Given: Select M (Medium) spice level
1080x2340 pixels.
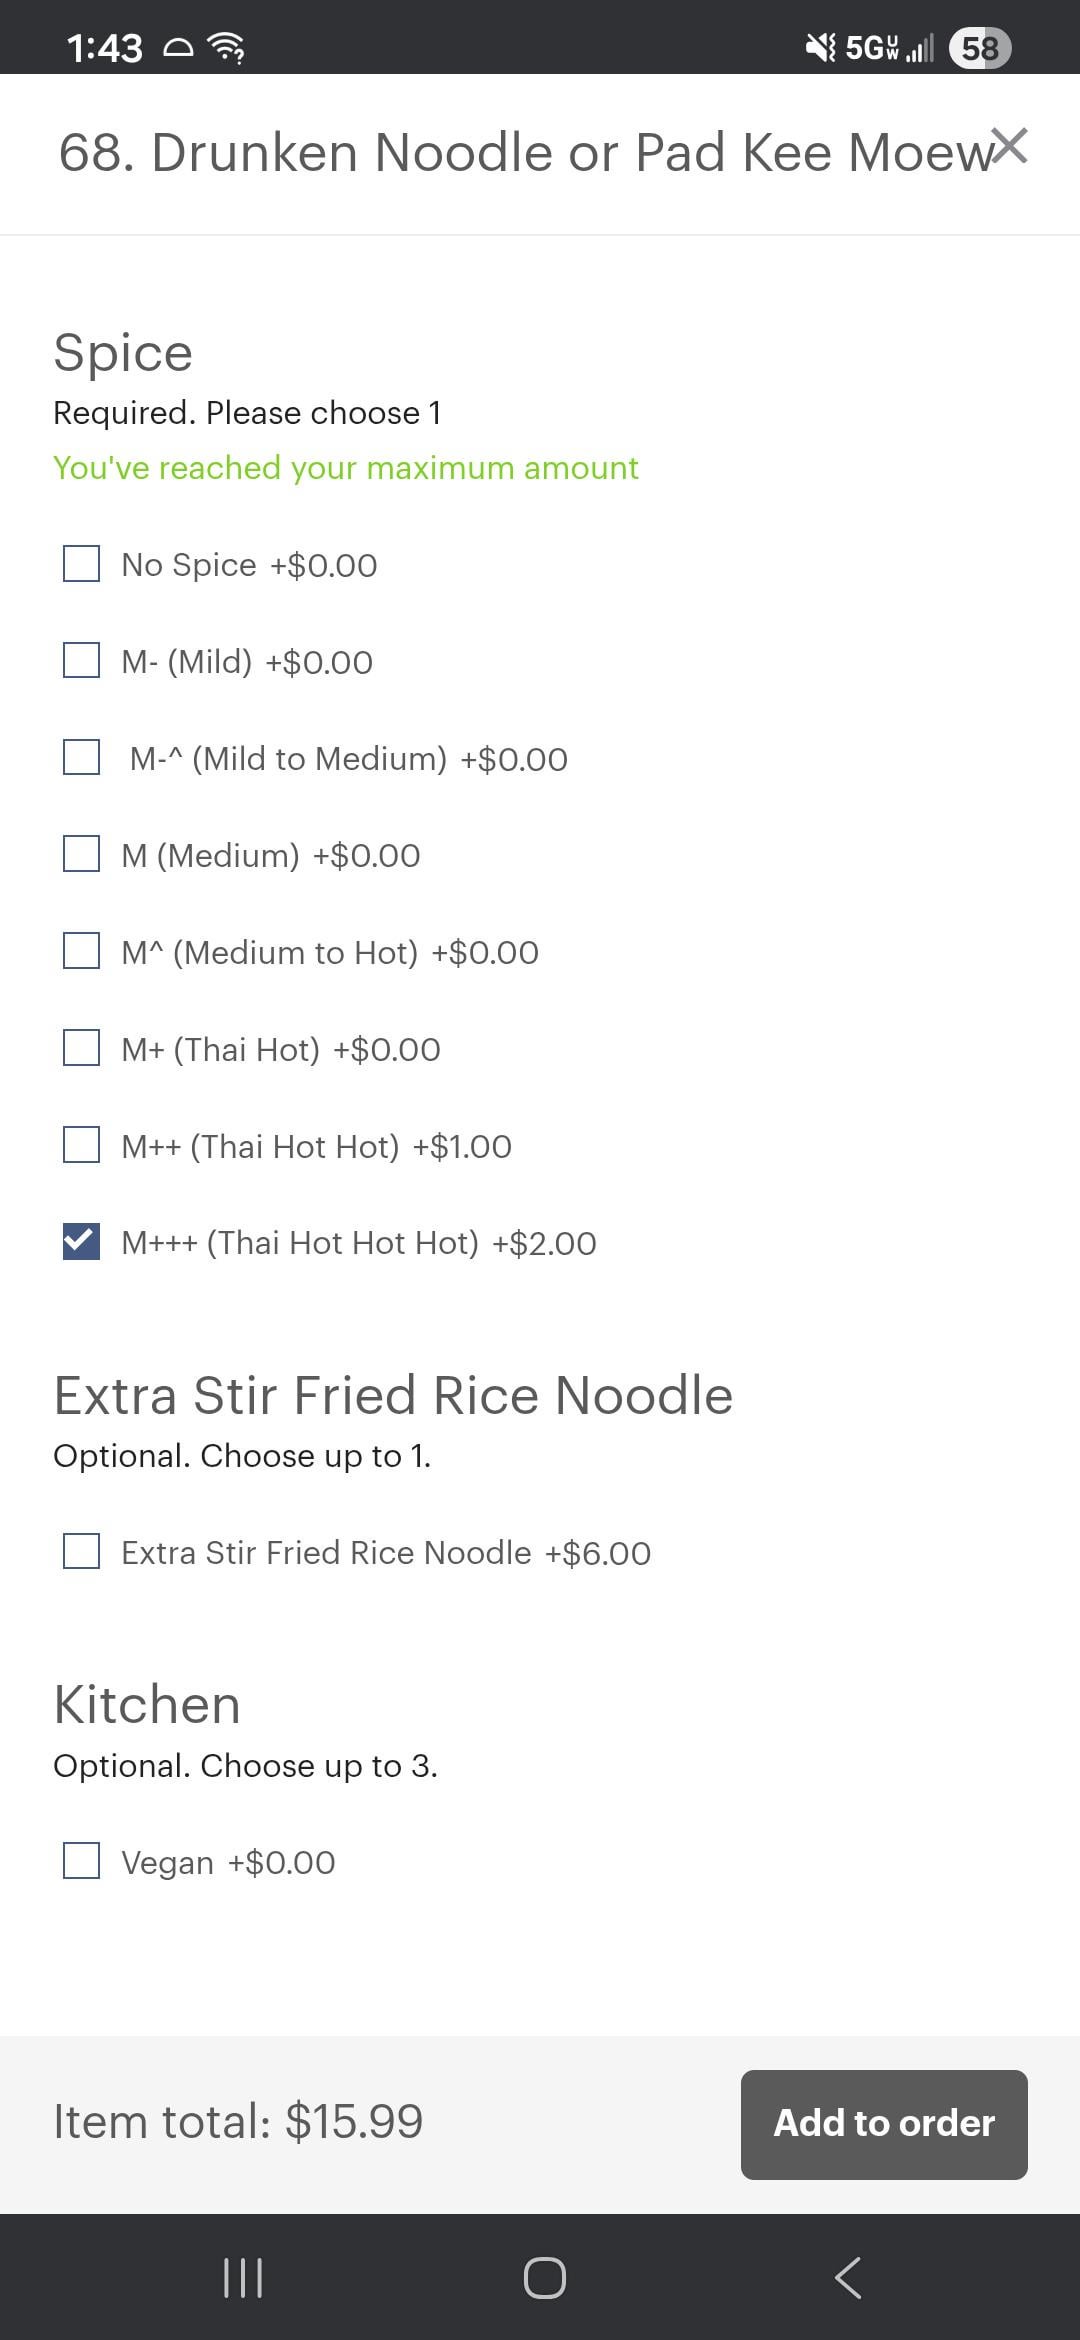Looking at the screenshot, I should tap(81, 855).
